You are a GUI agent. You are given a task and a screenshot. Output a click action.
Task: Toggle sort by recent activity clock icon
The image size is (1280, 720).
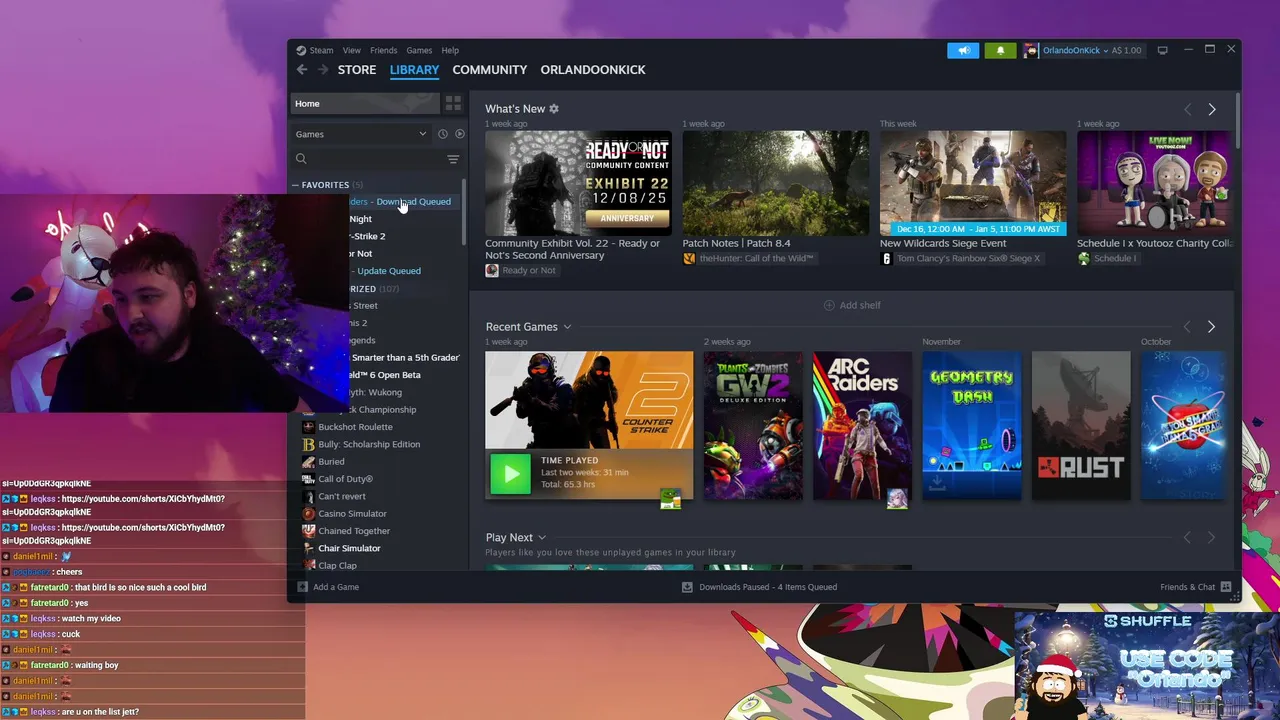(x=443, y=134)
